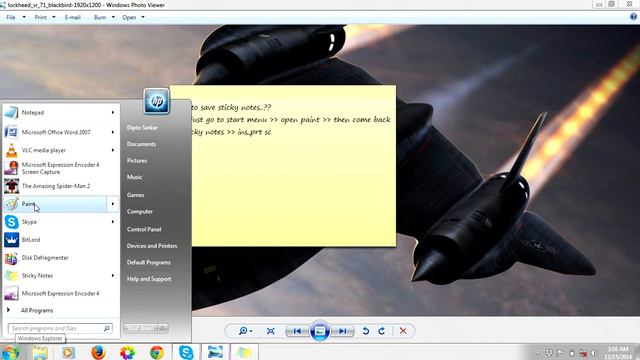Click the Shut down button
This screenshot has width=640, height=360.
coord(141,328)
